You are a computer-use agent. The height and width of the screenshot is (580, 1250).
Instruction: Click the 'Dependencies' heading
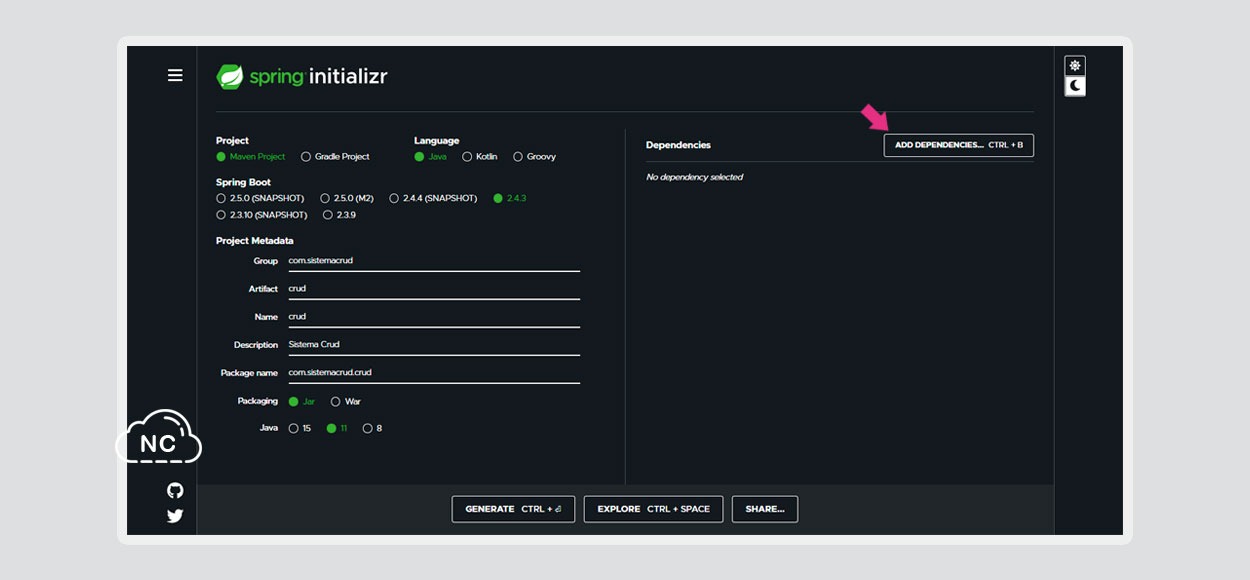(678, 145)
